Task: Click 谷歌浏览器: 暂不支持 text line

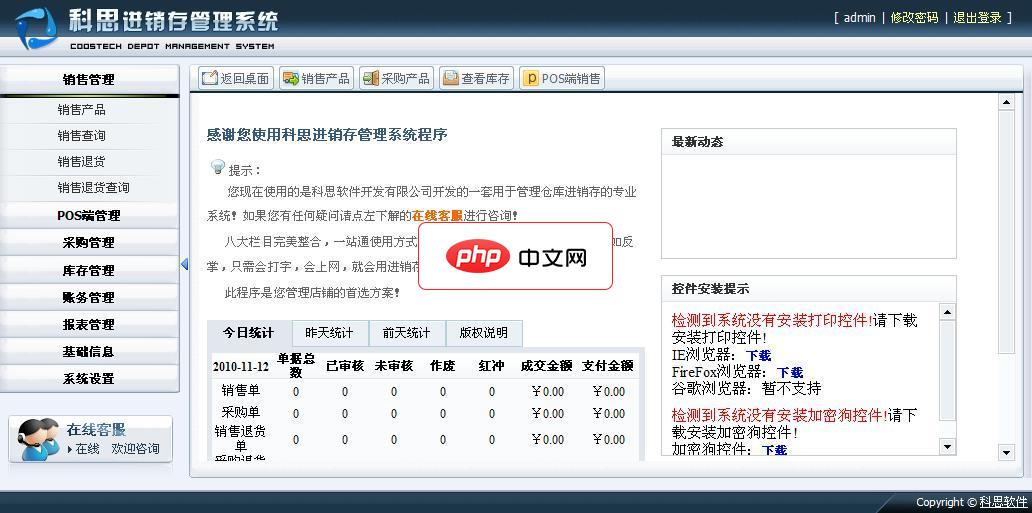Action: click(x=746, y=388)
